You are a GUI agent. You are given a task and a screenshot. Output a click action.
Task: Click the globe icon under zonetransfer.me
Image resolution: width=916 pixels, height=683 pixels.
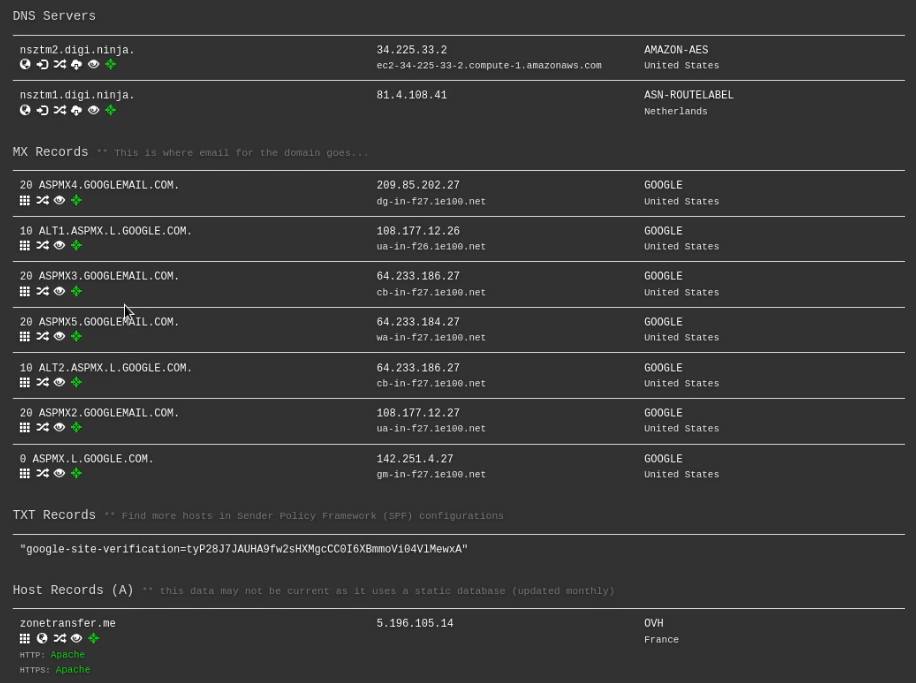click(x=41, y=638)
